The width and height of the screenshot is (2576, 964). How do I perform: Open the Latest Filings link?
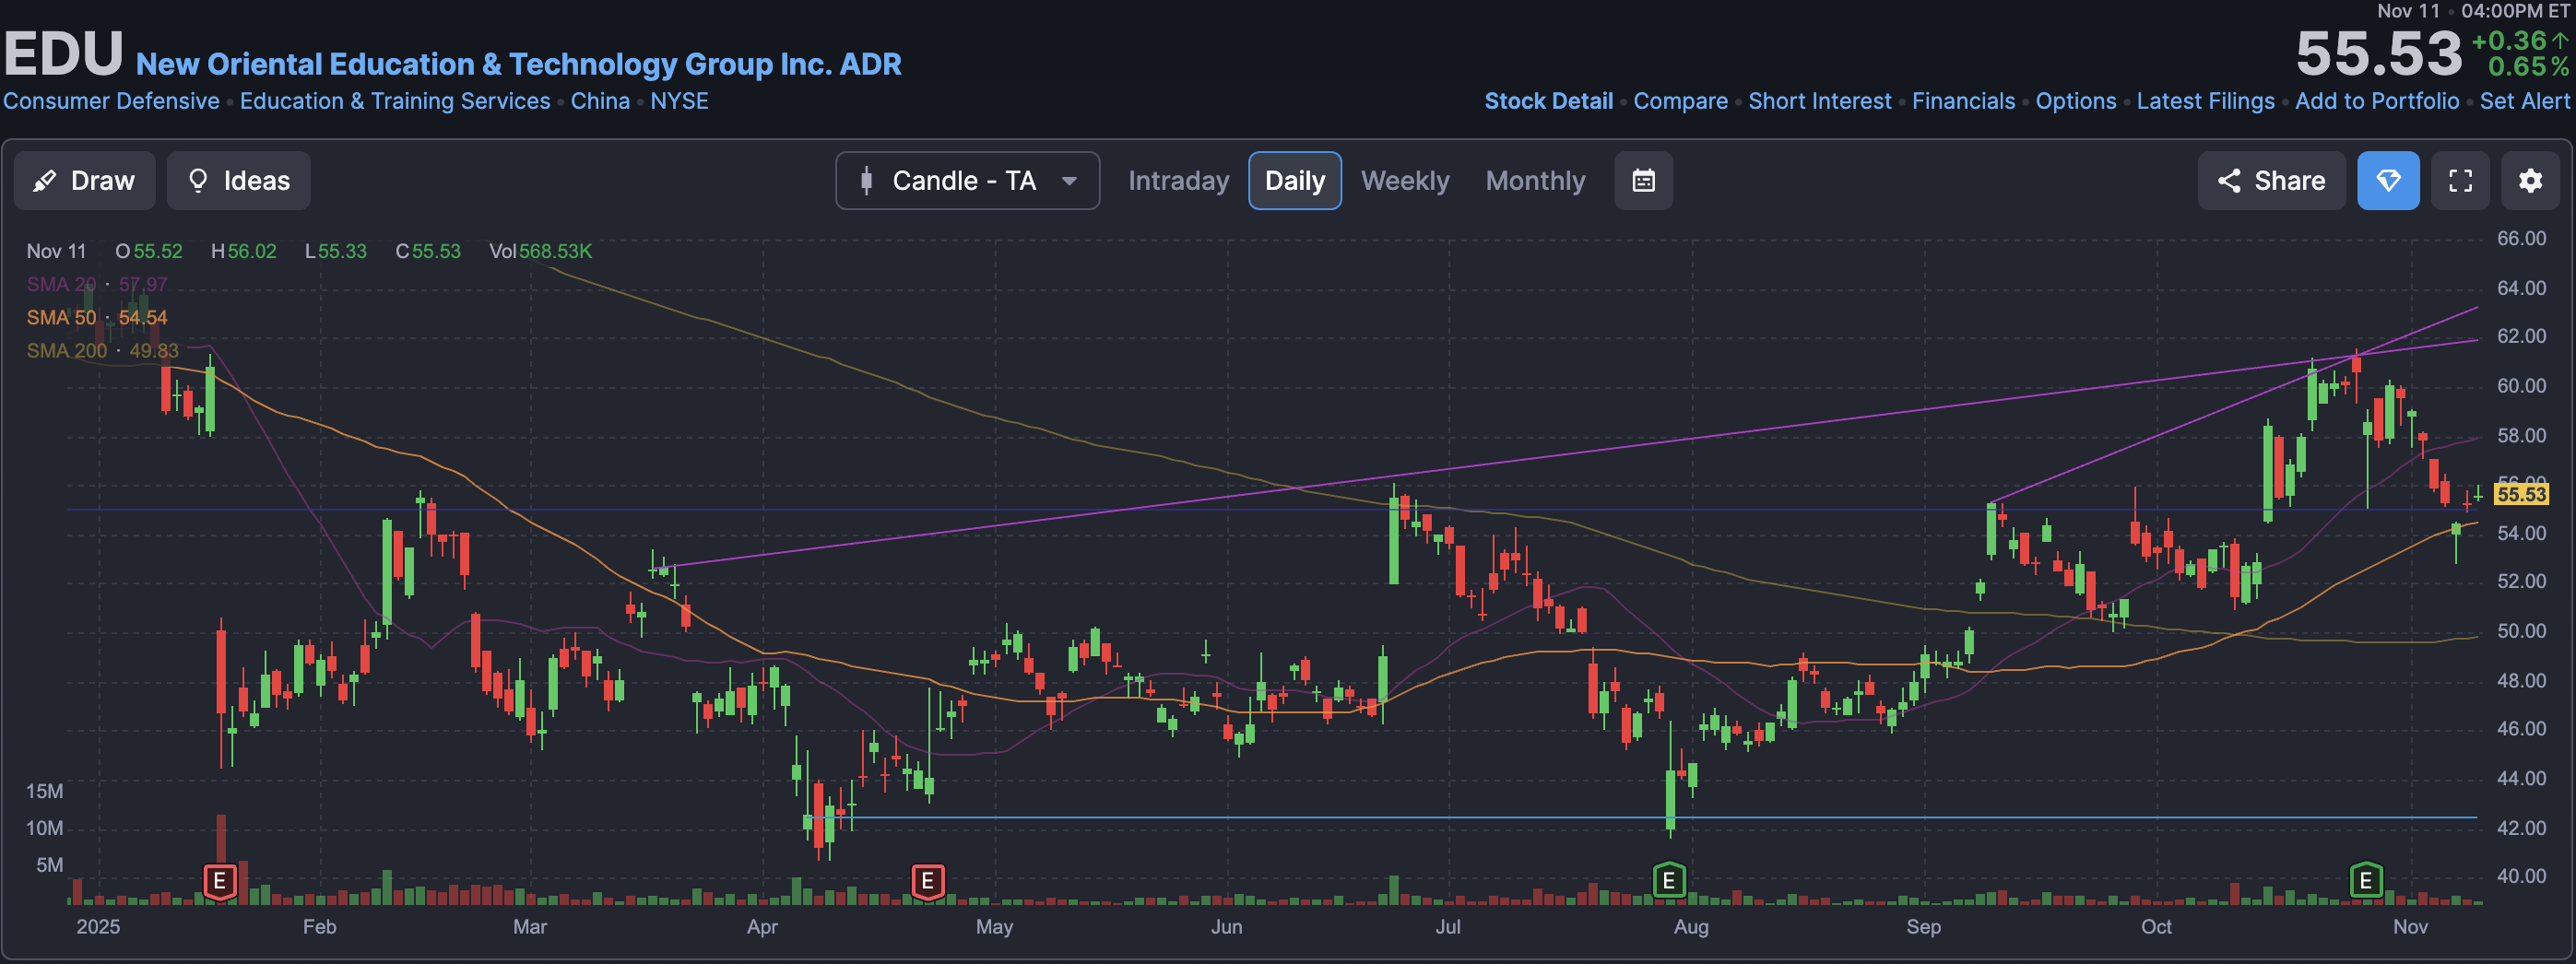(2205, 101)
